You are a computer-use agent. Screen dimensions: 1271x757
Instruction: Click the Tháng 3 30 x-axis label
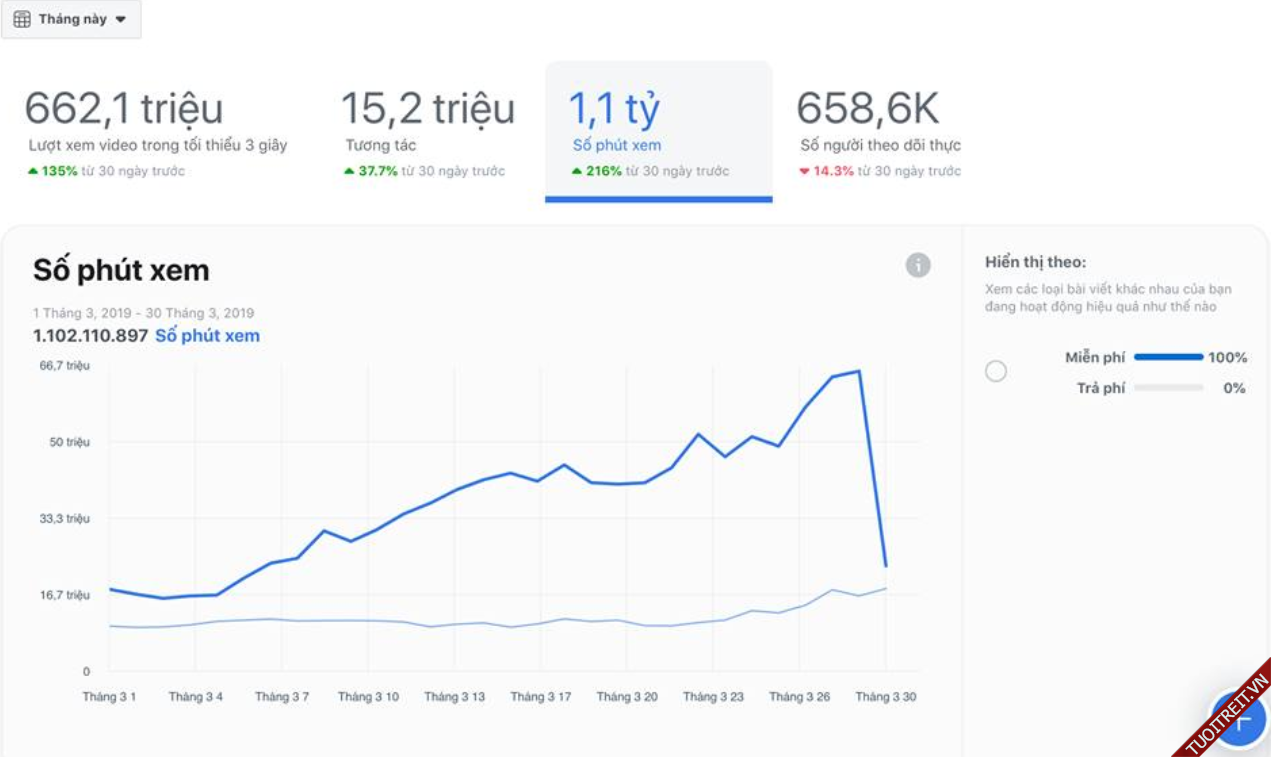click(885, 697)
